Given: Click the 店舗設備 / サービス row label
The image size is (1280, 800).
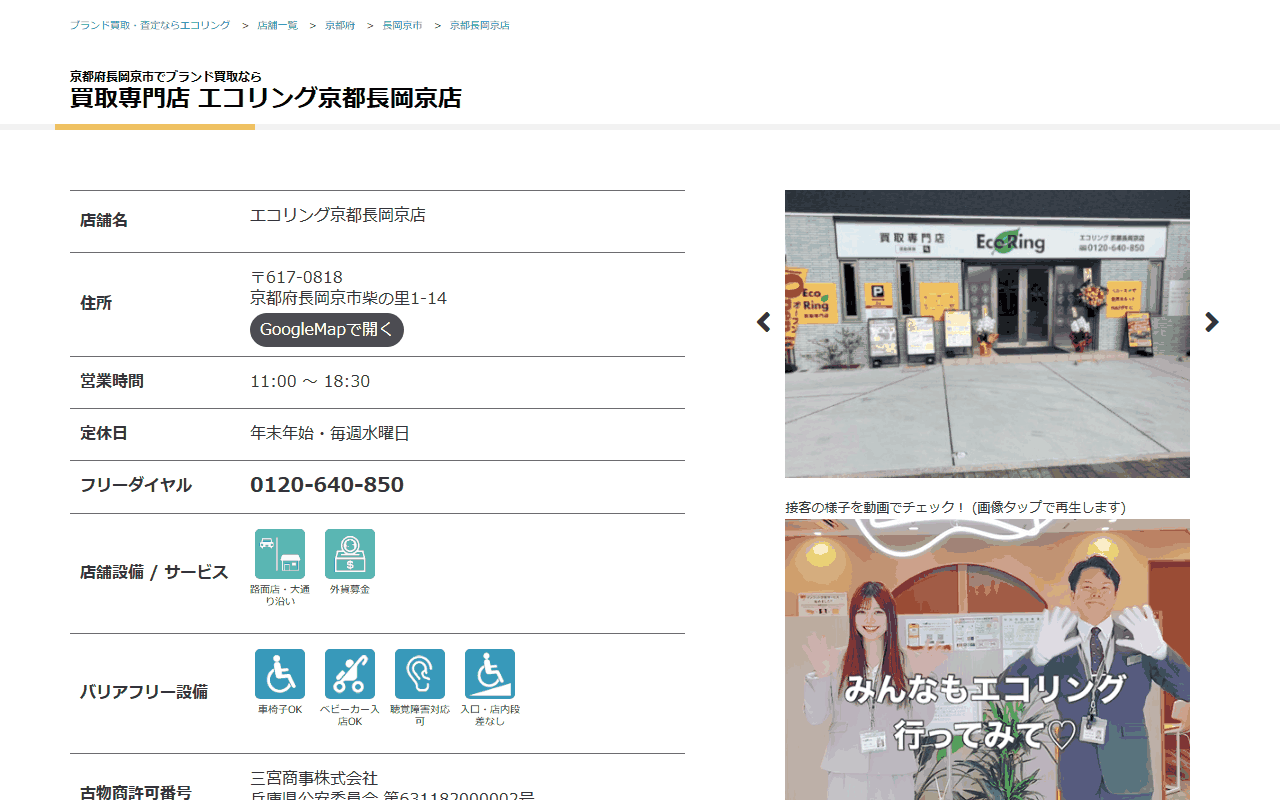Looking at the screenshot, I should pyautogui.click(x=154, y=573).
